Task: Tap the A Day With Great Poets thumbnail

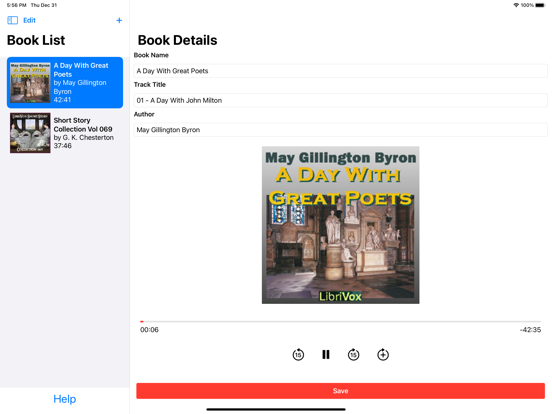Action: point(30,83)
